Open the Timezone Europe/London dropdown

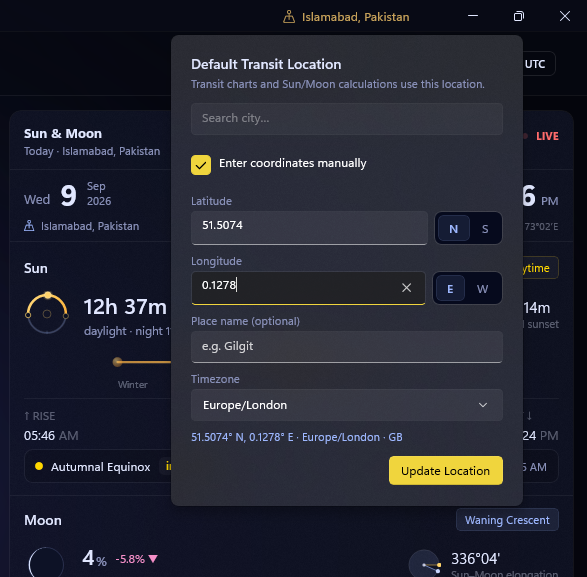[347, 405]
